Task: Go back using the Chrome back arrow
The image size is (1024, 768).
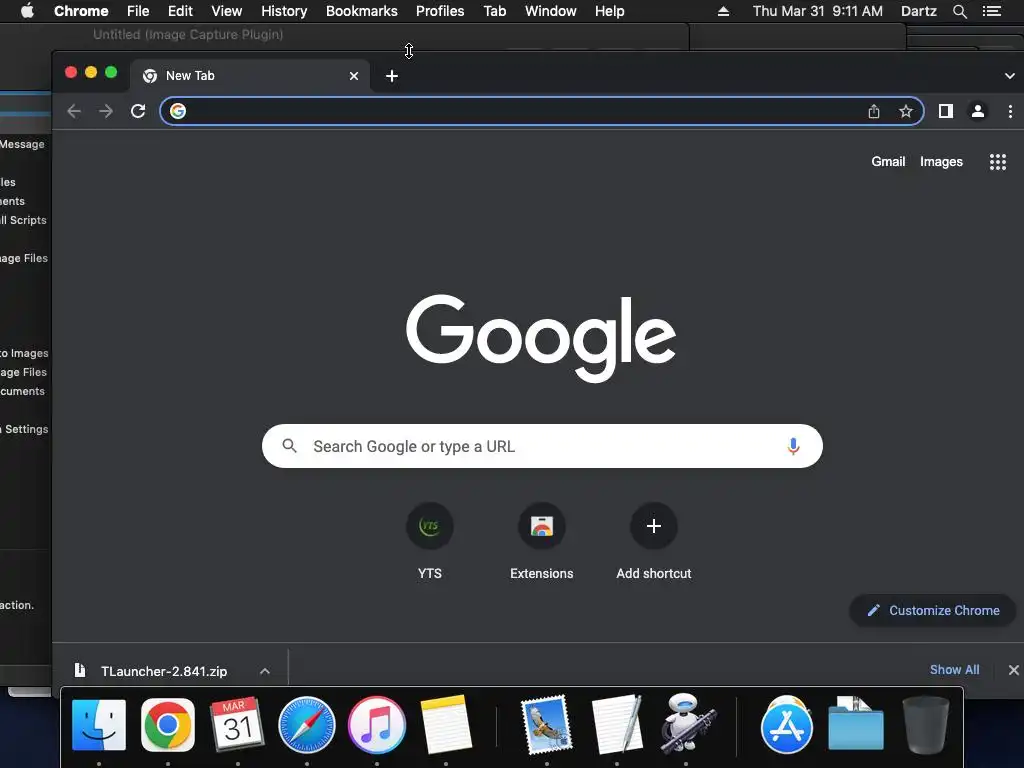Action: pos(74,111)
